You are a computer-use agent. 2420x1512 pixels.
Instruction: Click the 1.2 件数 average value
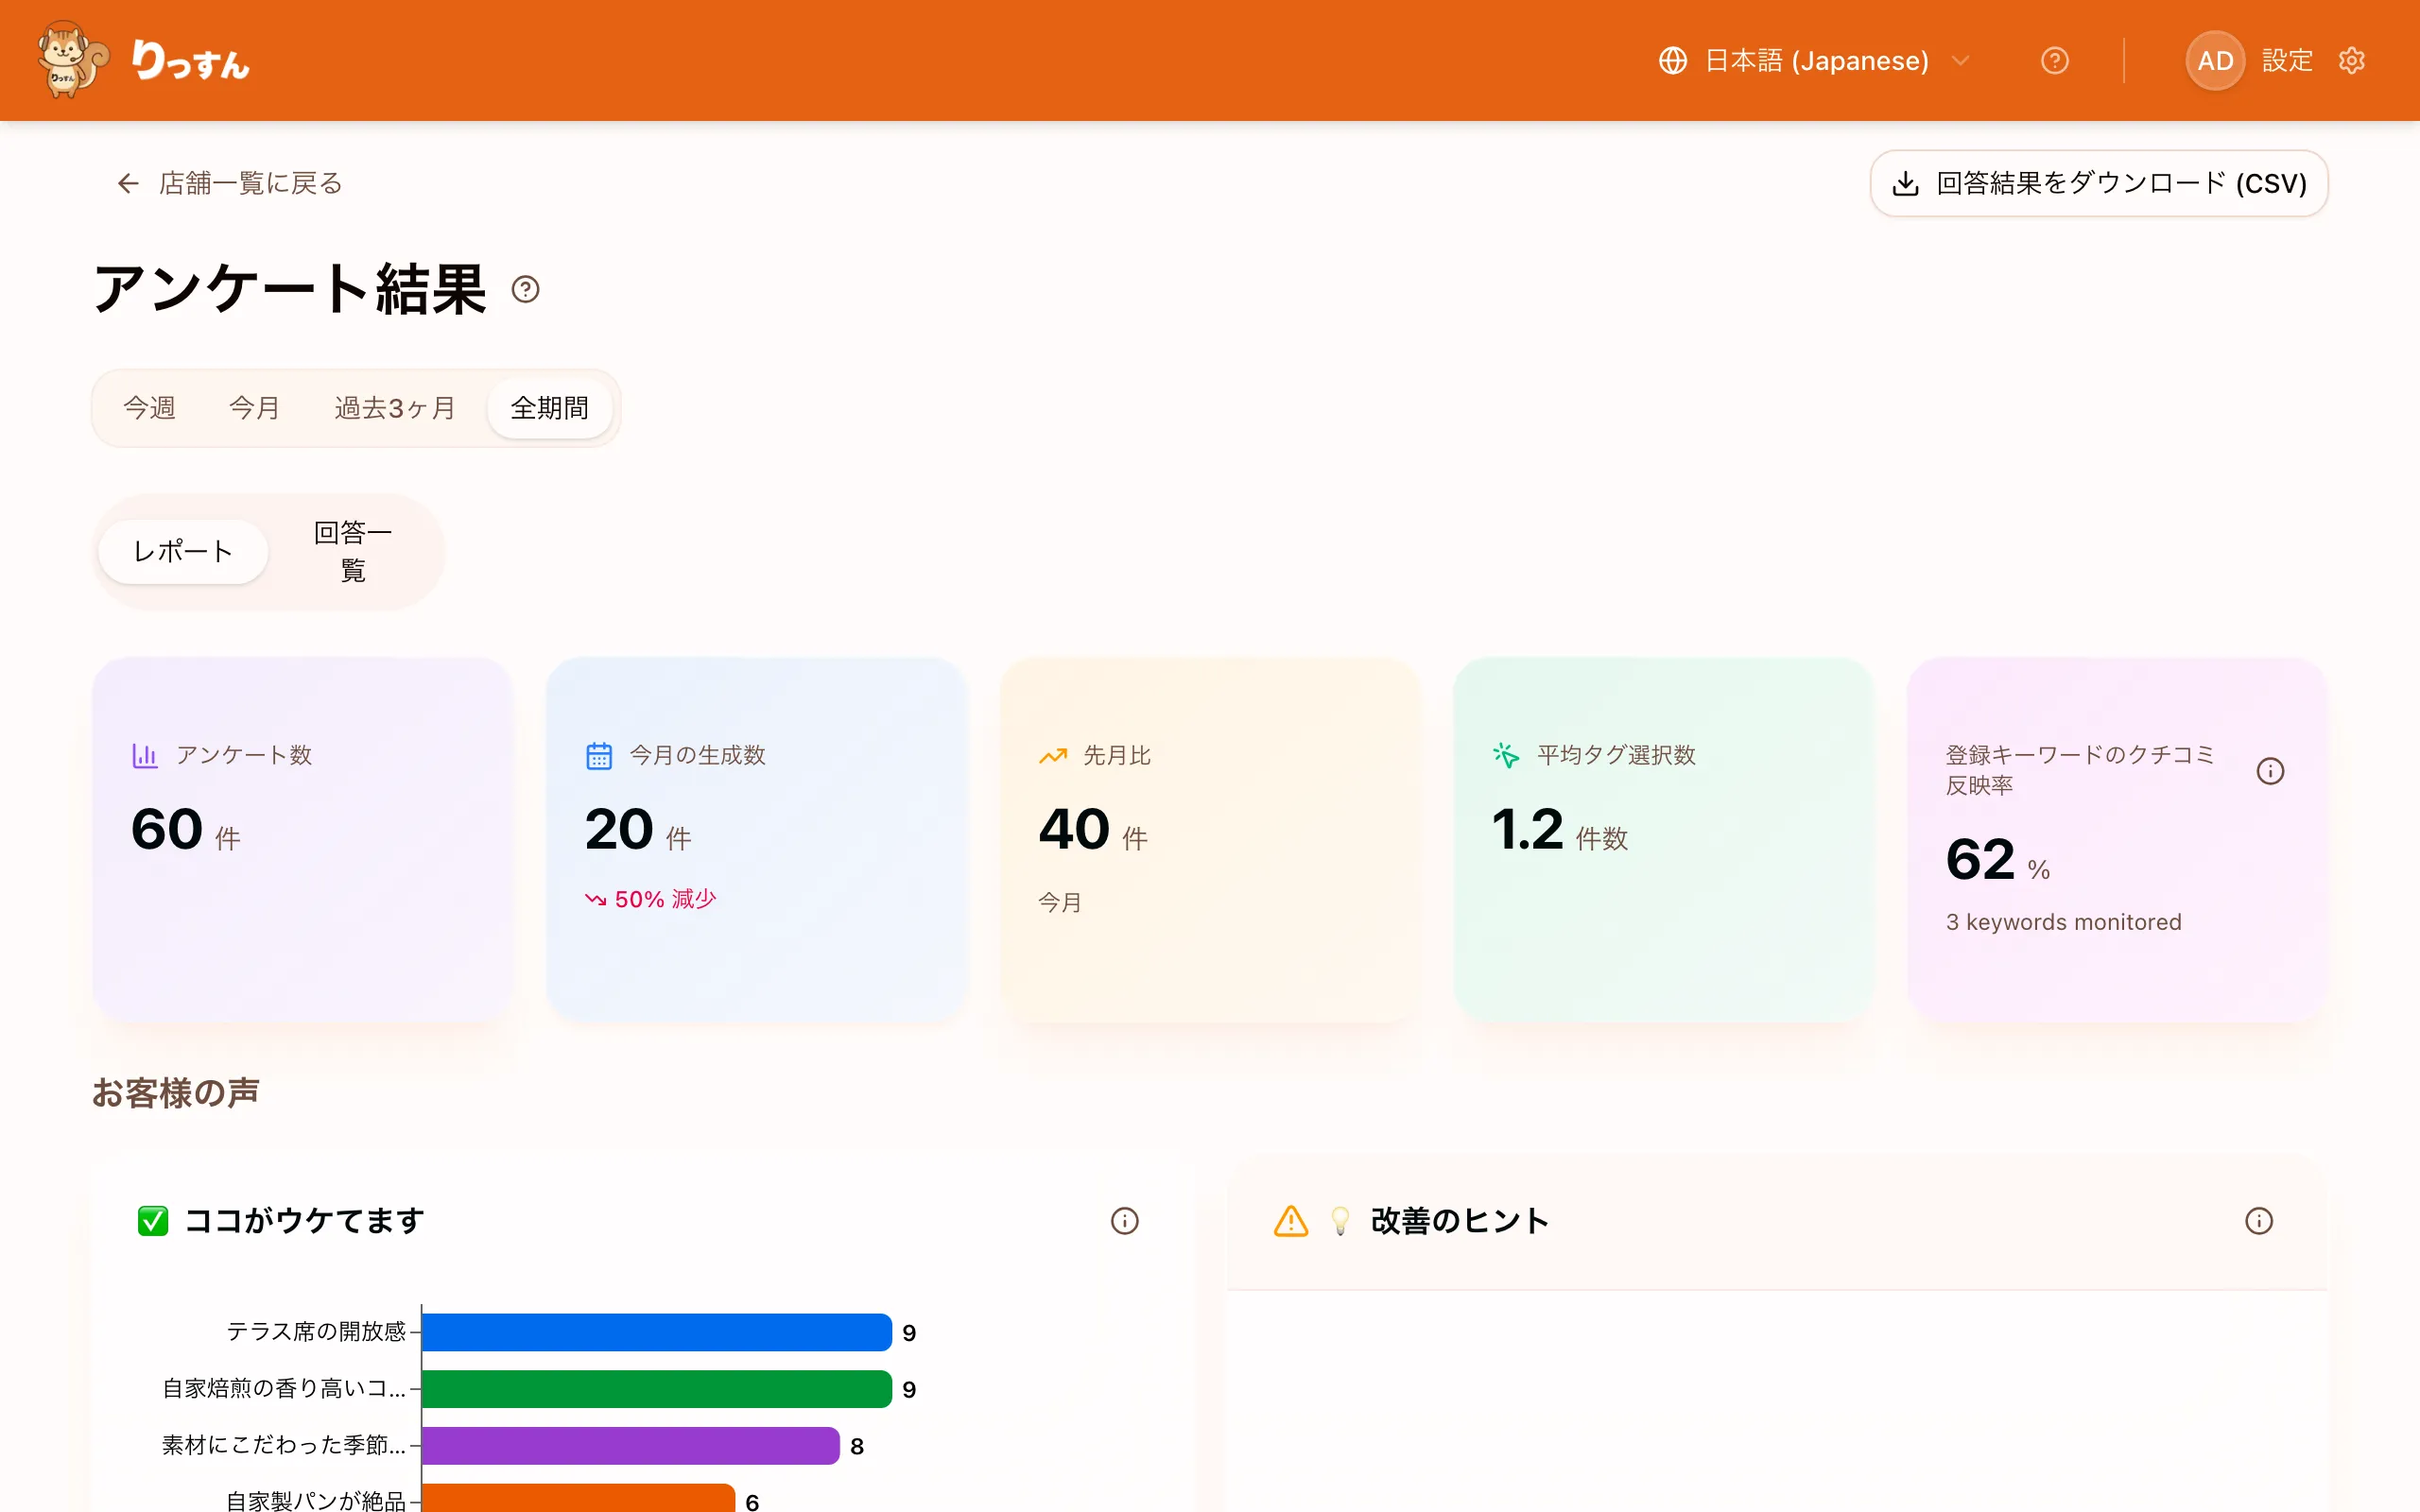(1560, 830)
